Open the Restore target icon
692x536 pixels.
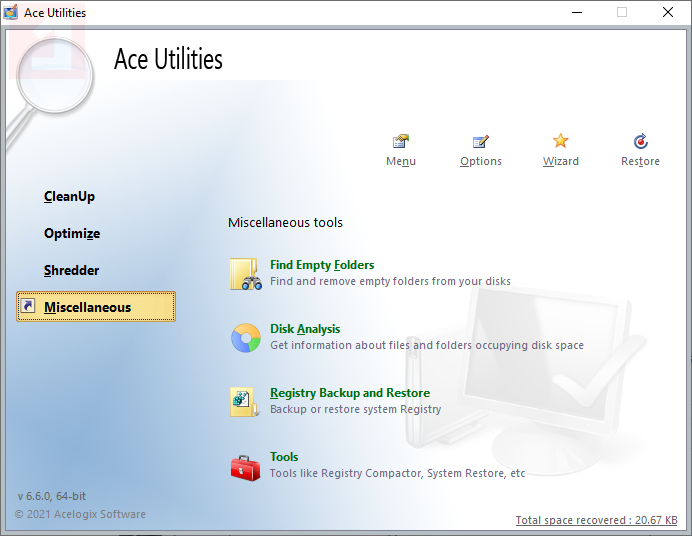pos(640,141)
